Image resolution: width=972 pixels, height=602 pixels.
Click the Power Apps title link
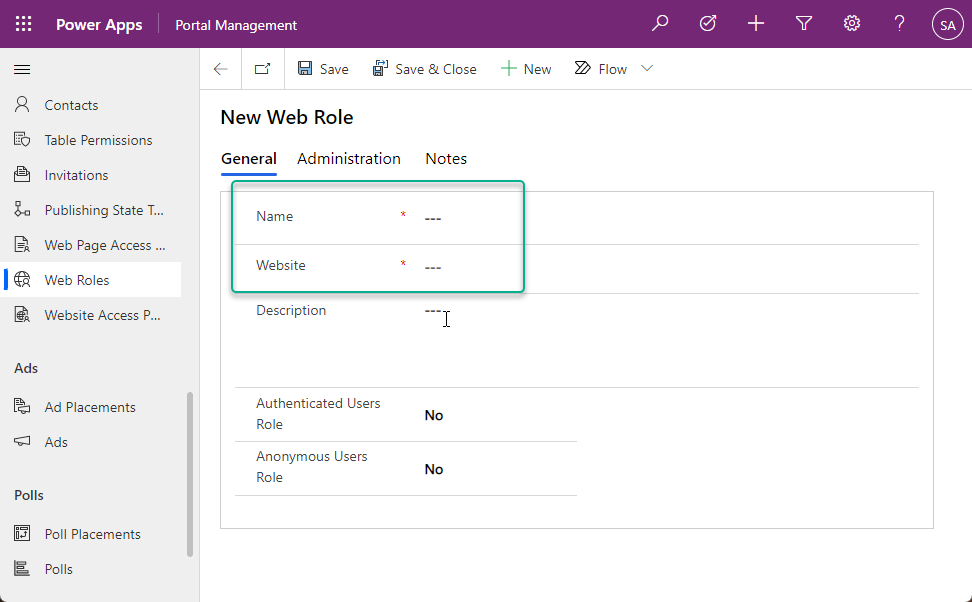[x=99, y=25]
